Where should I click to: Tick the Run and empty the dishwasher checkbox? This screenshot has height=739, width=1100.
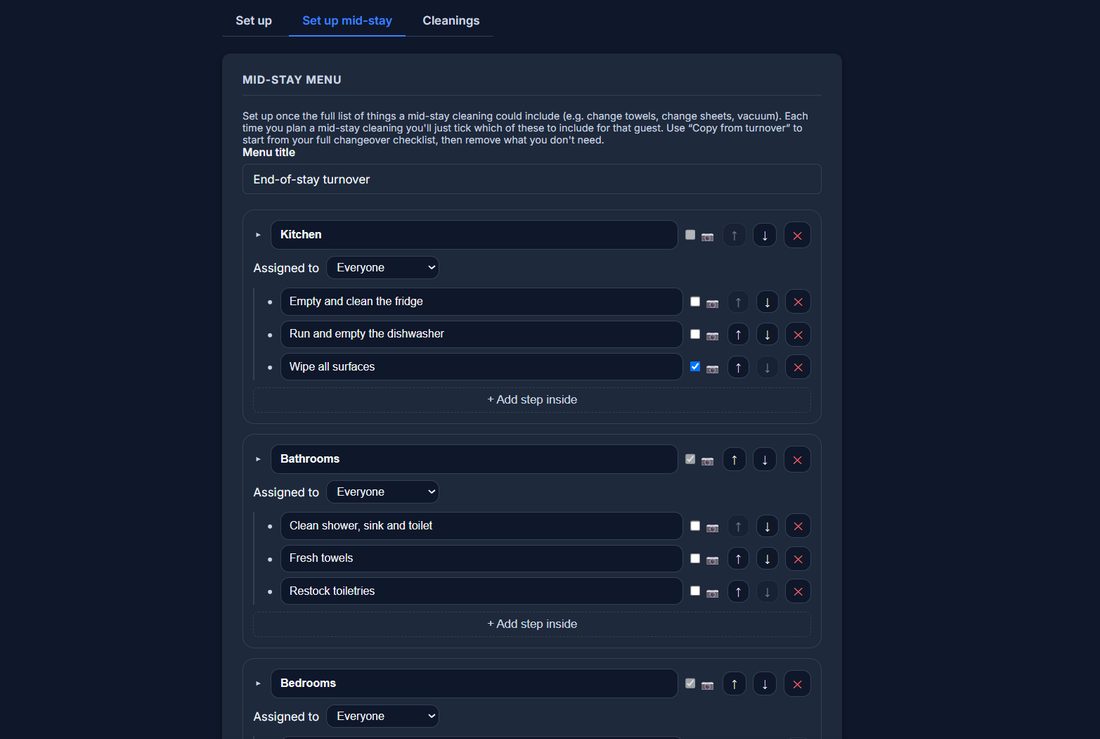click(695, 334)
